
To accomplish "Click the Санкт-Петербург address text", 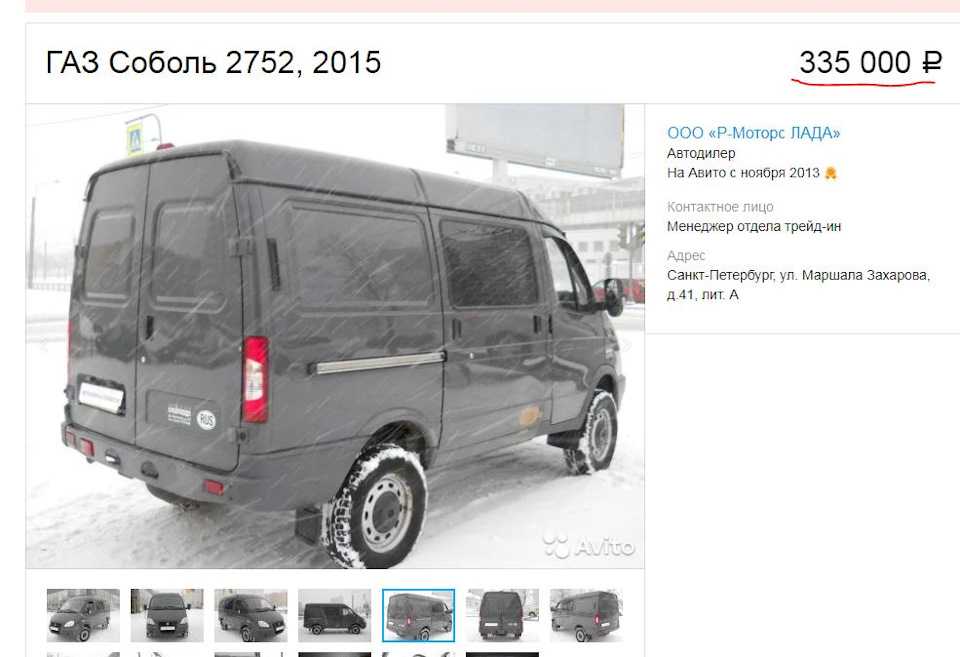I will click(x=798, y=285).
